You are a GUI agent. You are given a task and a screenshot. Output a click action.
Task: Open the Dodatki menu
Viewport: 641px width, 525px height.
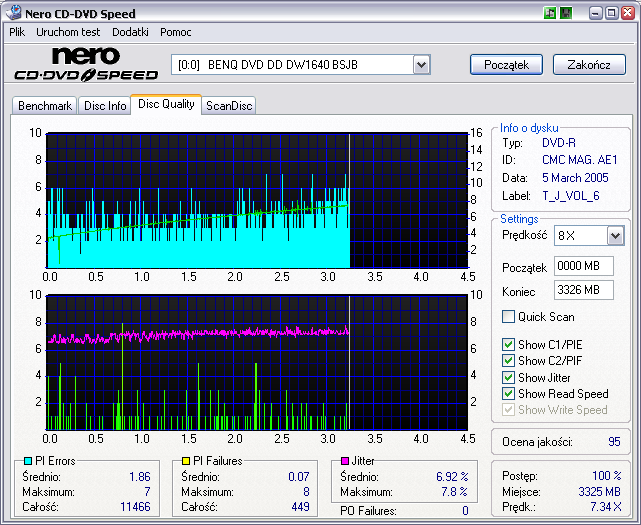tap(130, 32)
